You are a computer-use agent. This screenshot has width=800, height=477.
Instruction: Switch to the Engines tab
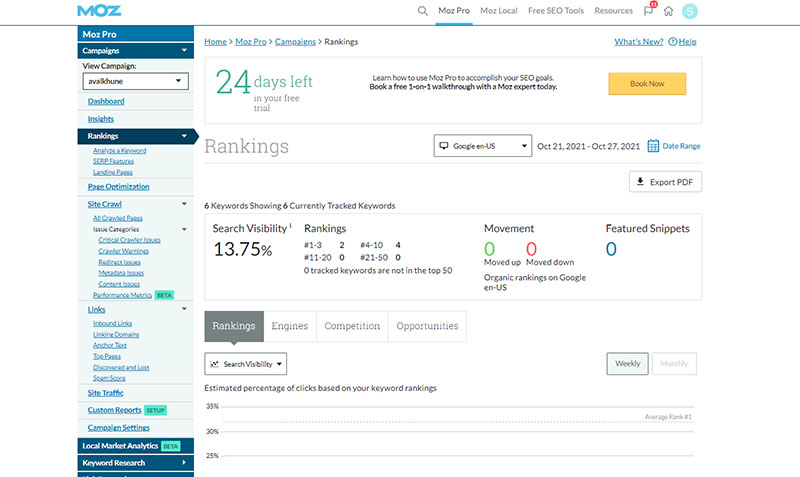point(290,326)
